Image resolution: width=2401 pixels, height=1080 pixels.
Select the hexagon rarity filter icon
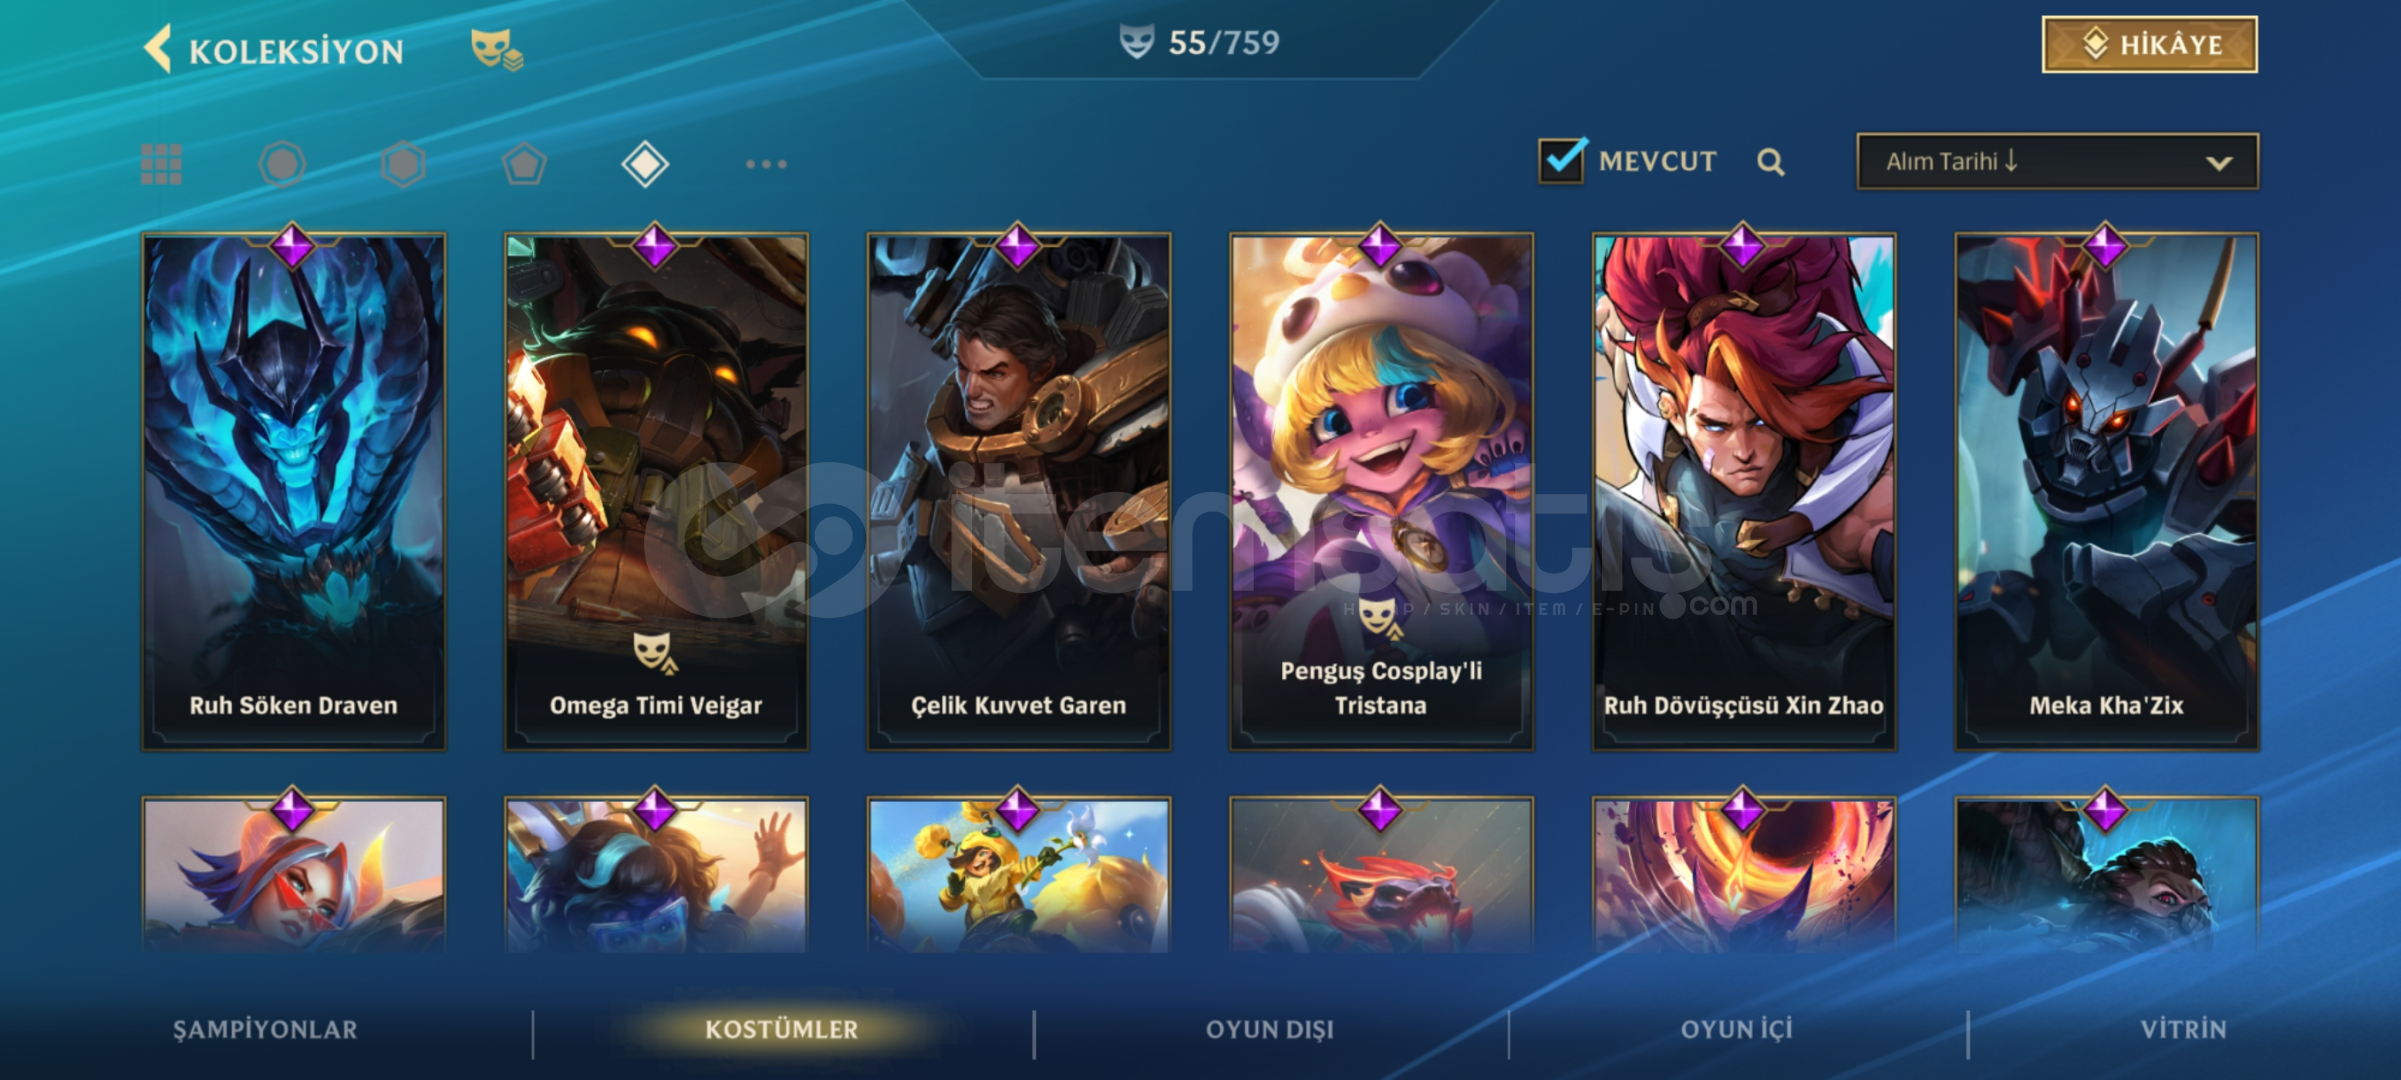pos(403,164)
